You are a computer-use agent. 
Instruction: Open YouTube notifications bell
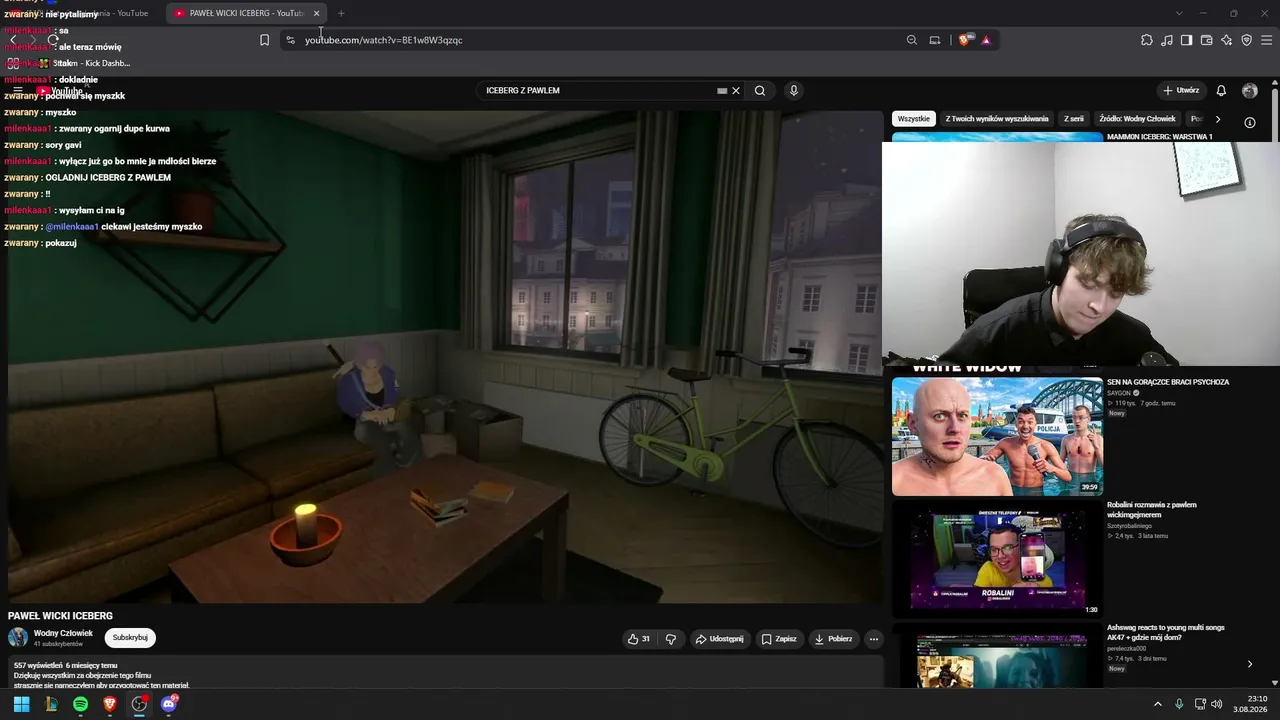1221,90
